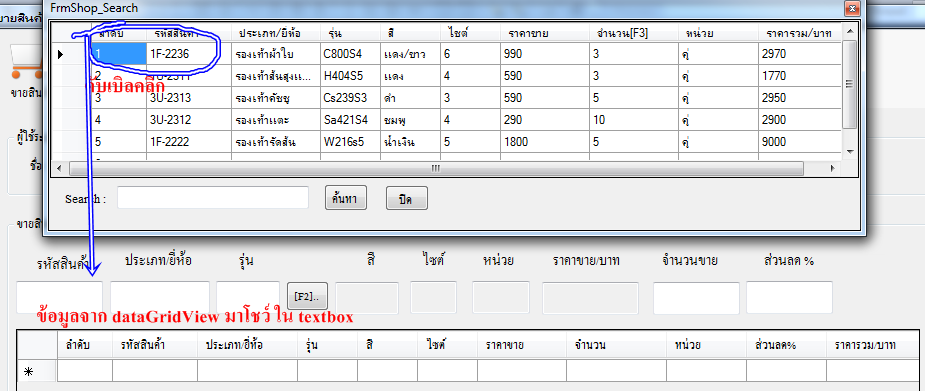Image resolution: width=925 pixels, height=391 pixels.
Task: Click the ค้นหา search button
Action: [346, 198]
